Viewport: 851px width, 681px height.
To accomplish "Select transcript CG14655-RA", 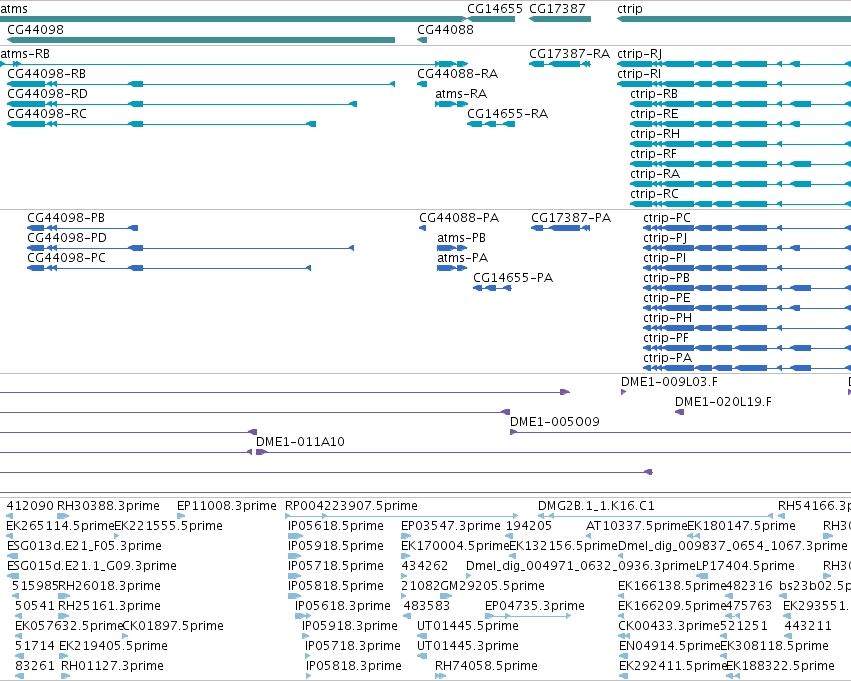I will (x=507, y=114).
